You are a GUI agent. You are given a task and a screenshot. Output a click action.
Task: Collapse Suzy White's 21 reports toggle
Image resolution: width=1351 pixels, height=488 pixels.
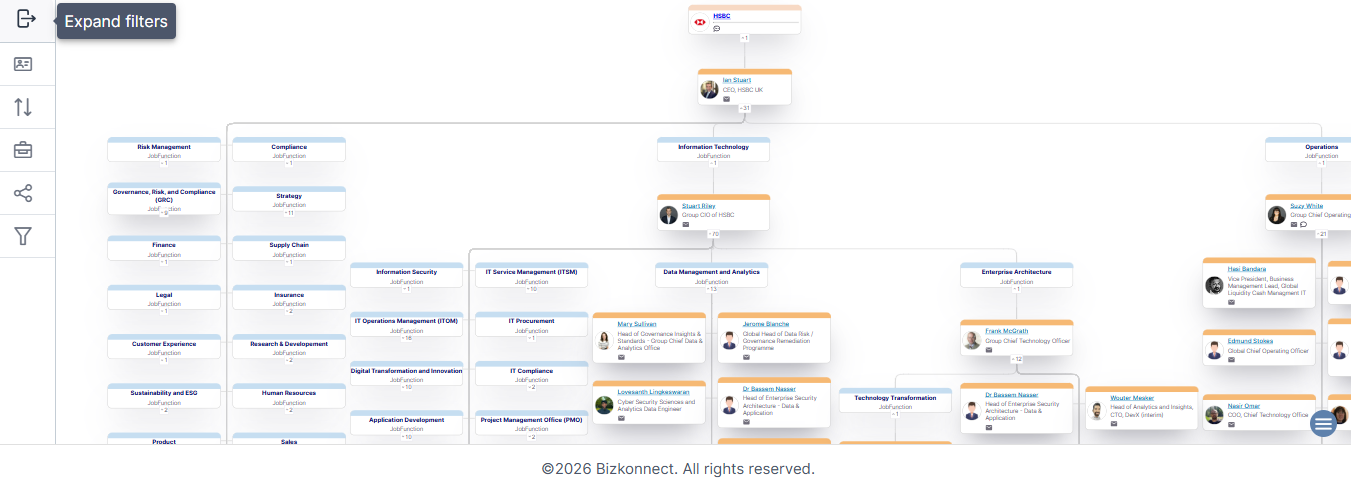1322,234
